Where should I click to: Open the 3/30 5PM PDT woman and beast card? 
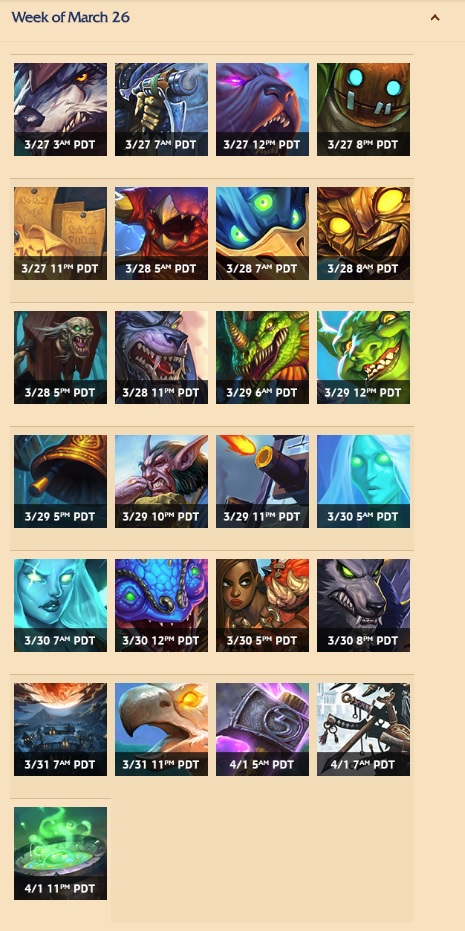click(x=262, y=606)
